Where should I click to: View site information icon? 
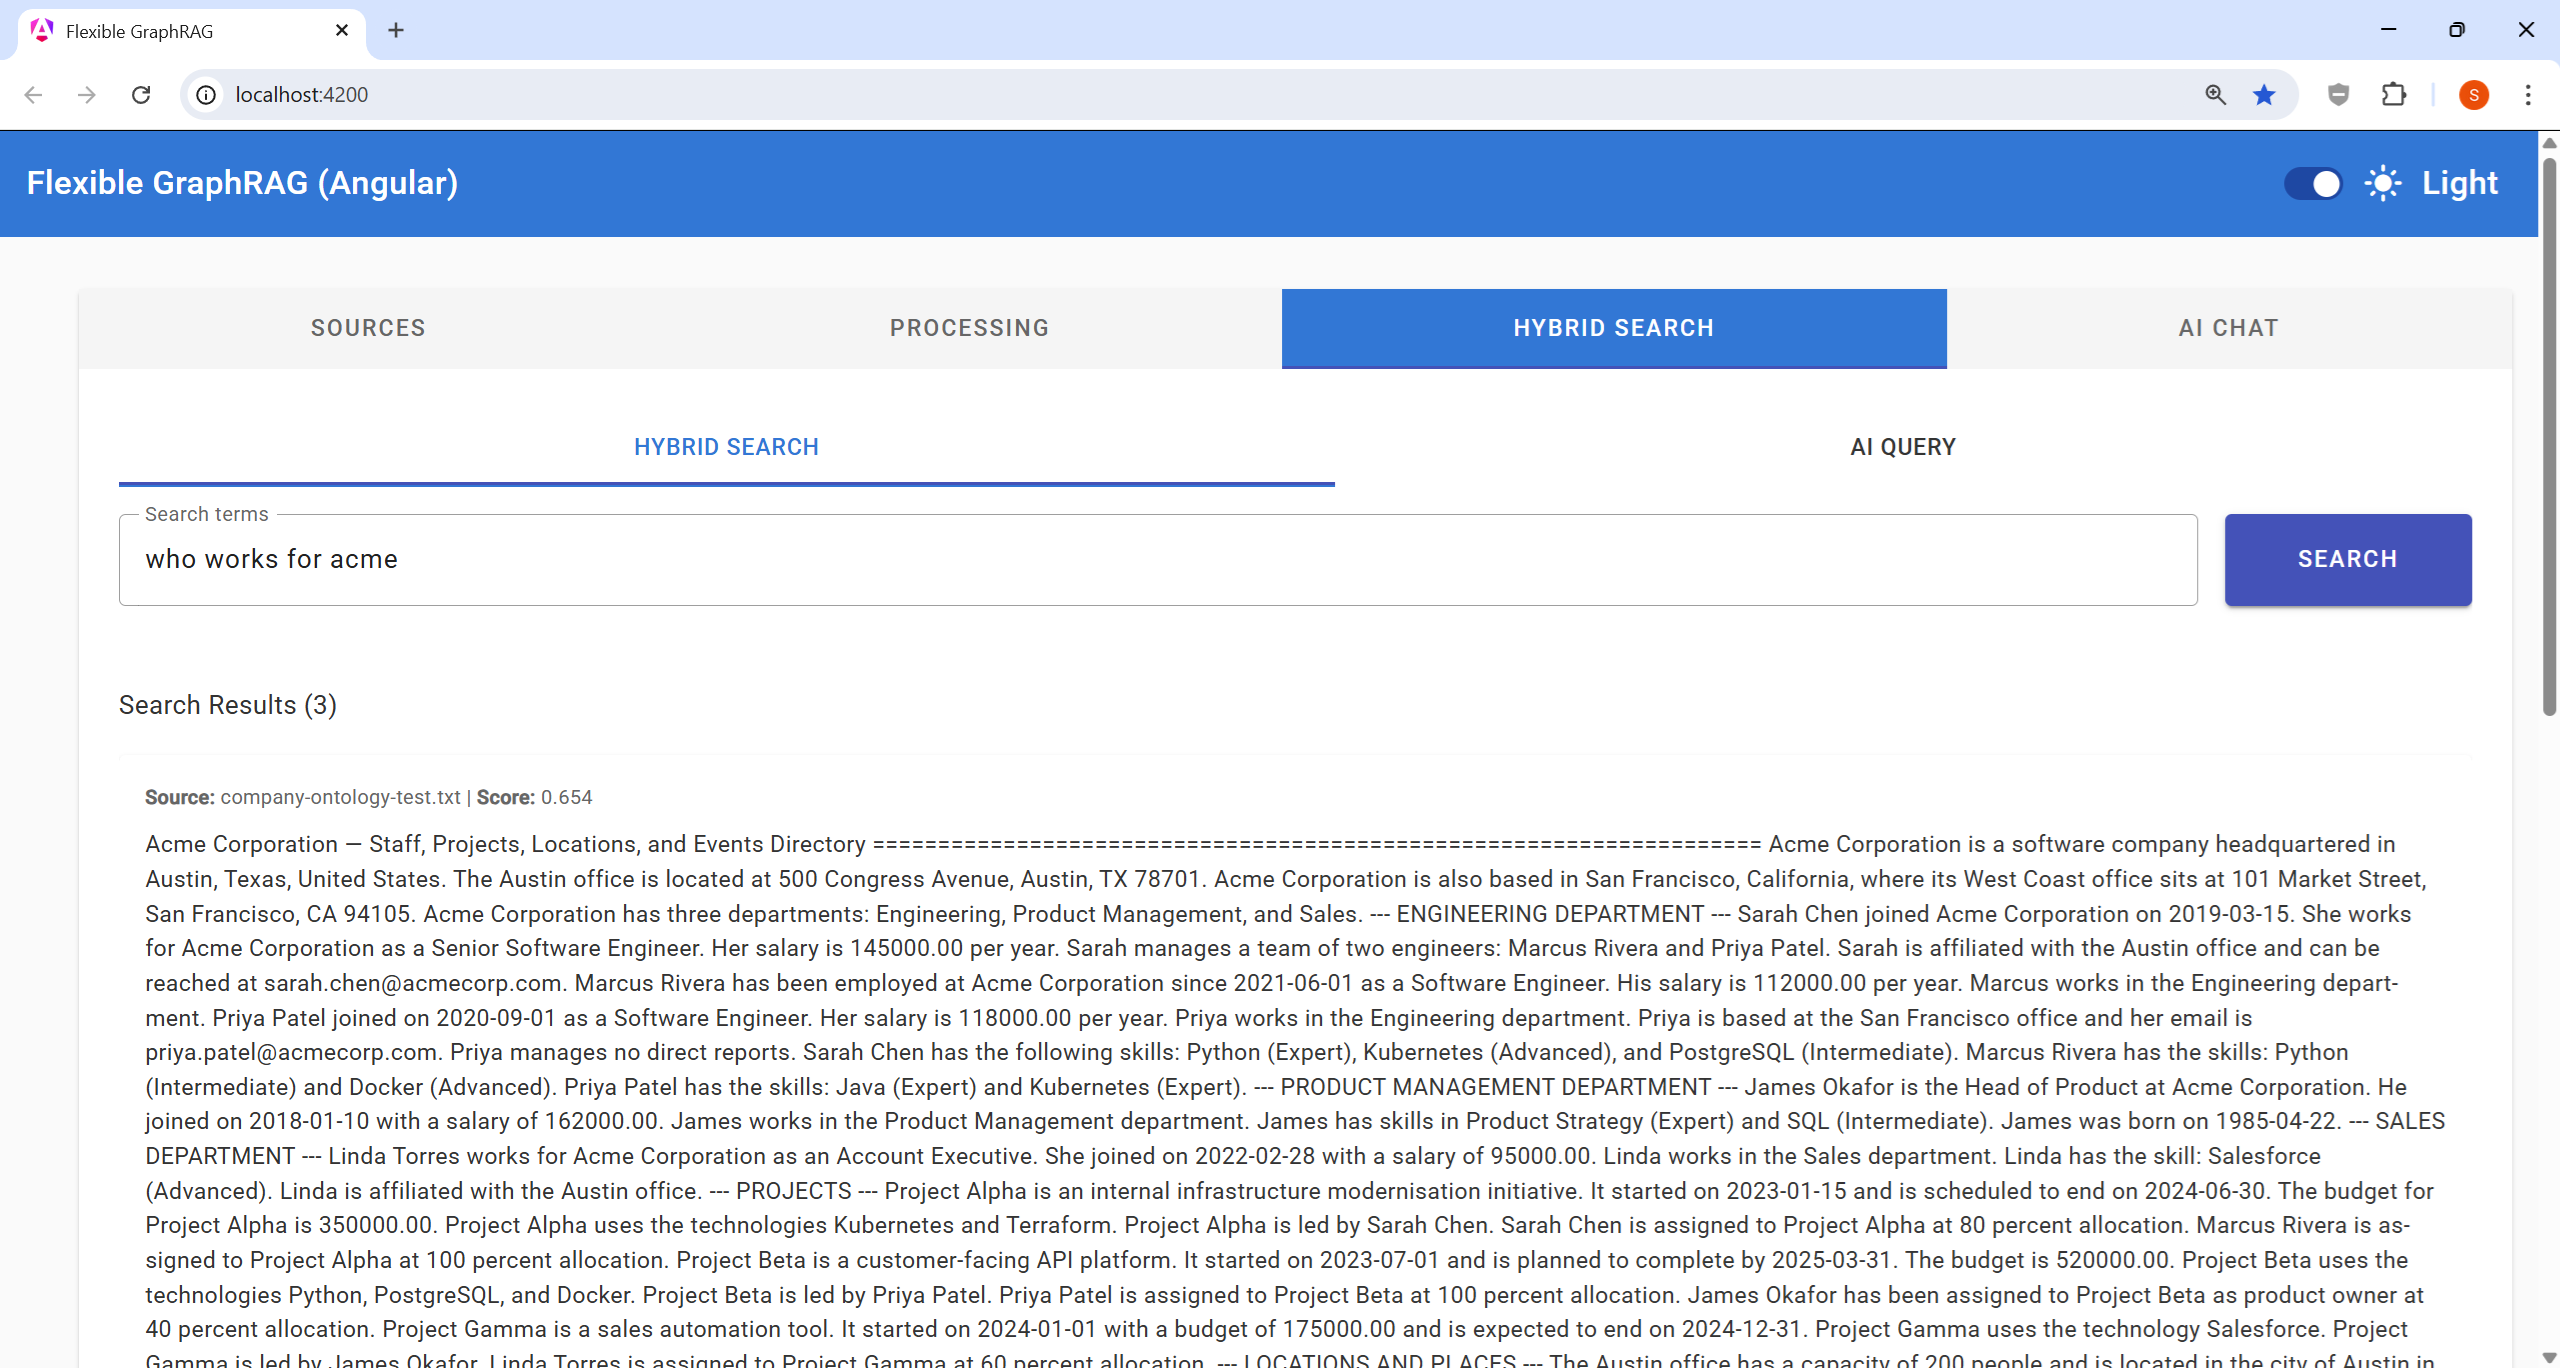206,95
